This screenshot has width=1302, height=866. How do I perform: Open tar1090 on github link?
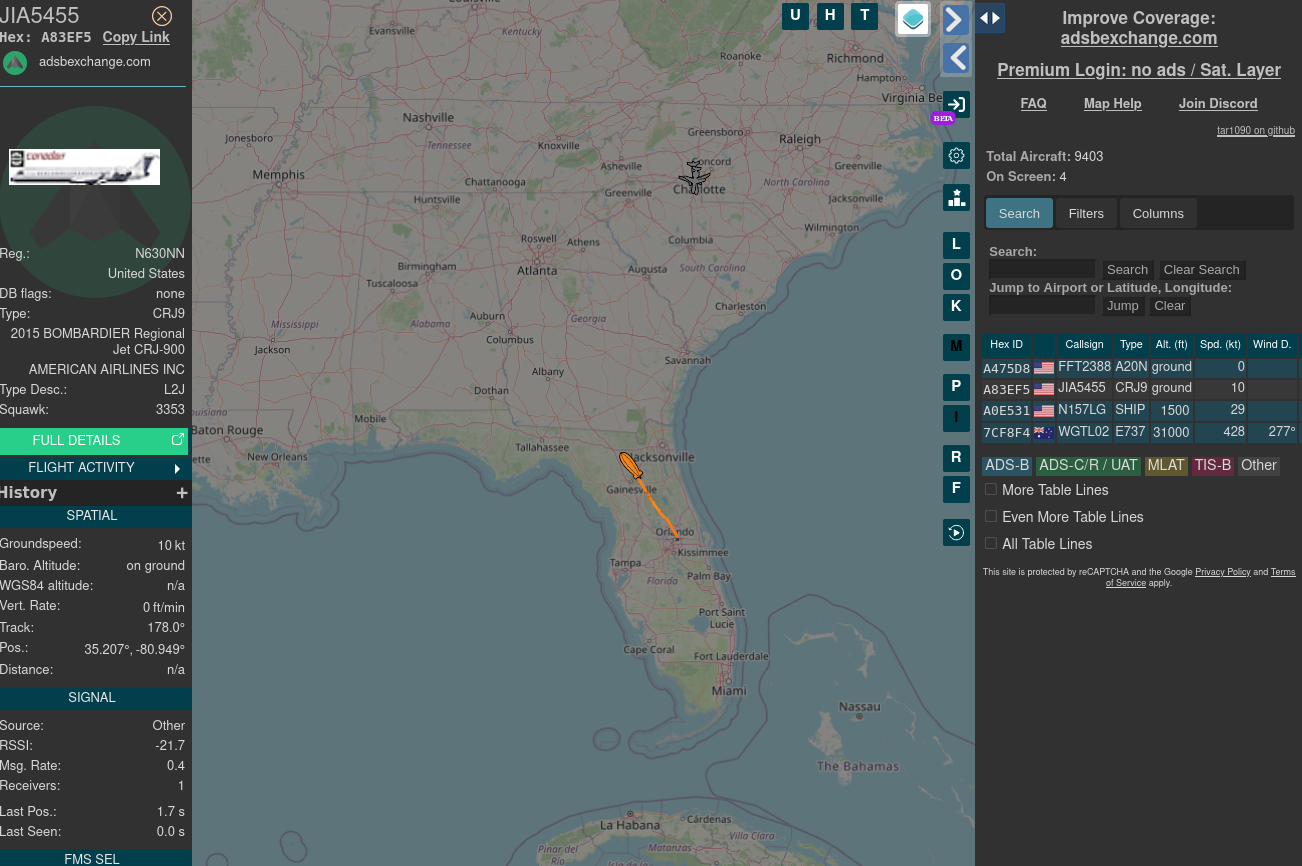tap(1256, 131)
